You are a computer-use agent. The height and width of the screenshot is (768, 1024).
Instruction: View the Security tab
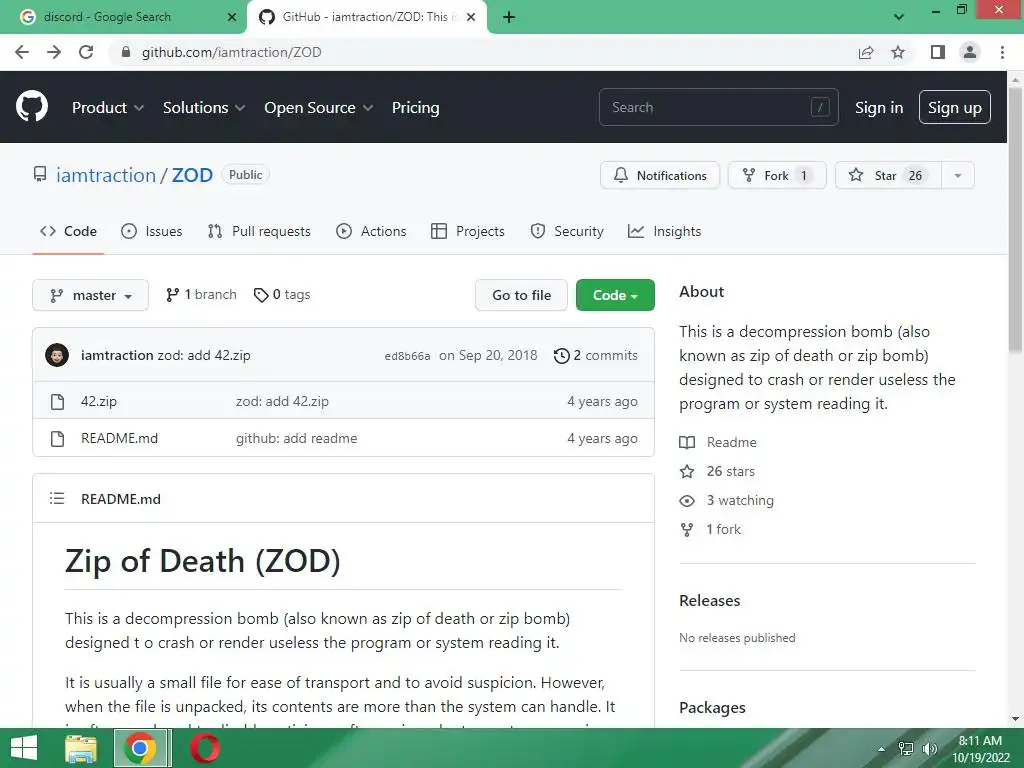(567, 231)
